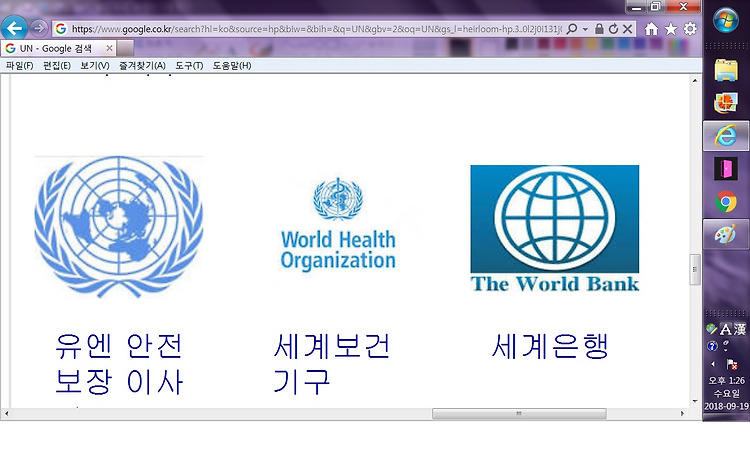Screen dimensions: 750x472
Task: Click the horizontal scrollbar right arrow
Action: point(682,414)
